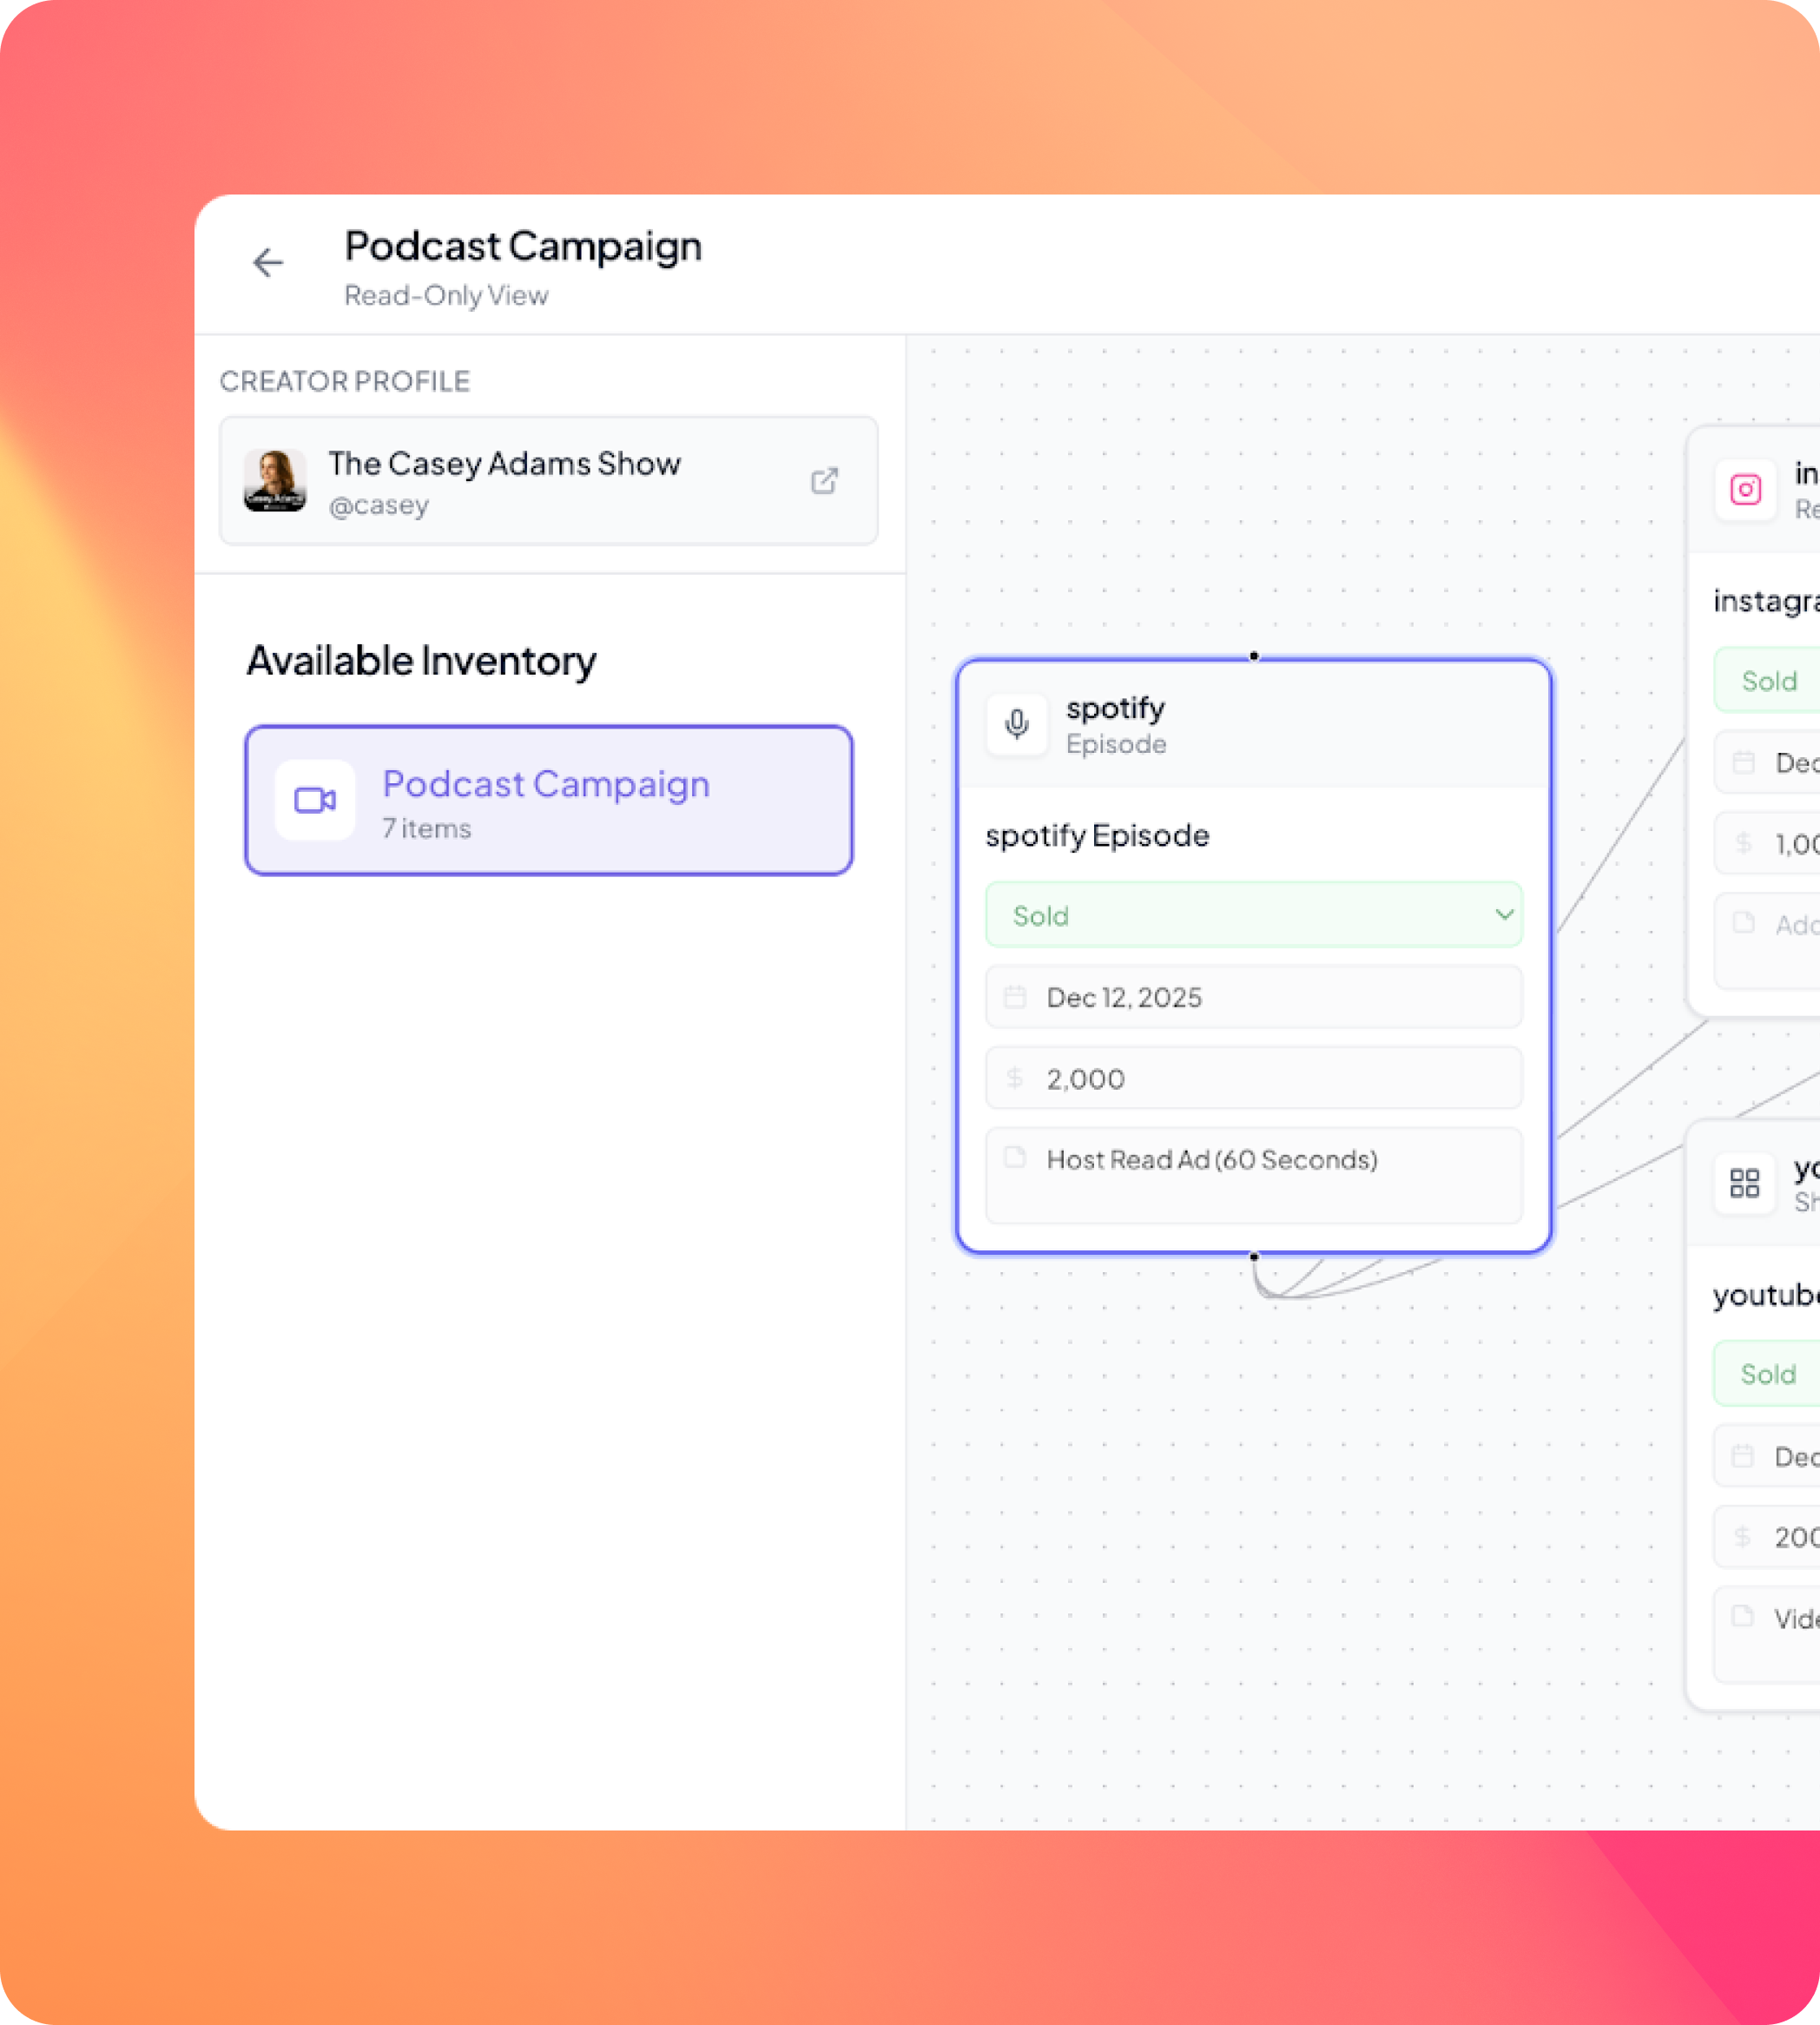Open creator profile external link icon
The height and width of the screenshot is (2025, 1820).
824,481
